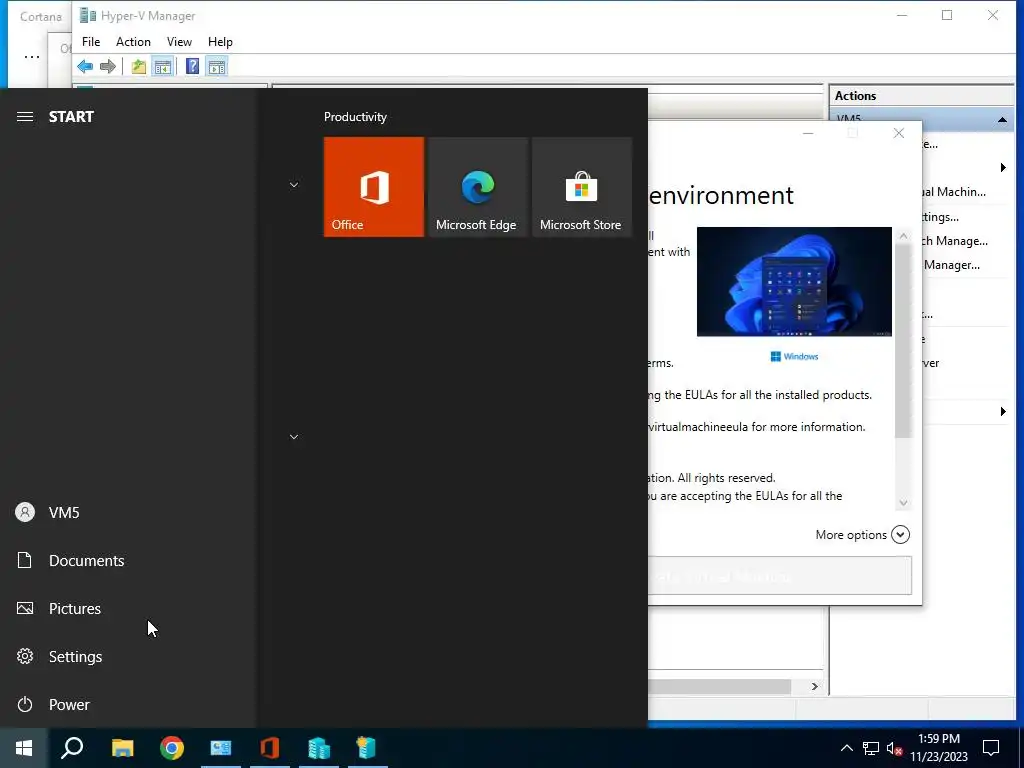This screenshot has width=1024, height=768.
Task: Open the VM5 user account entry
Action: coord(127,513)
